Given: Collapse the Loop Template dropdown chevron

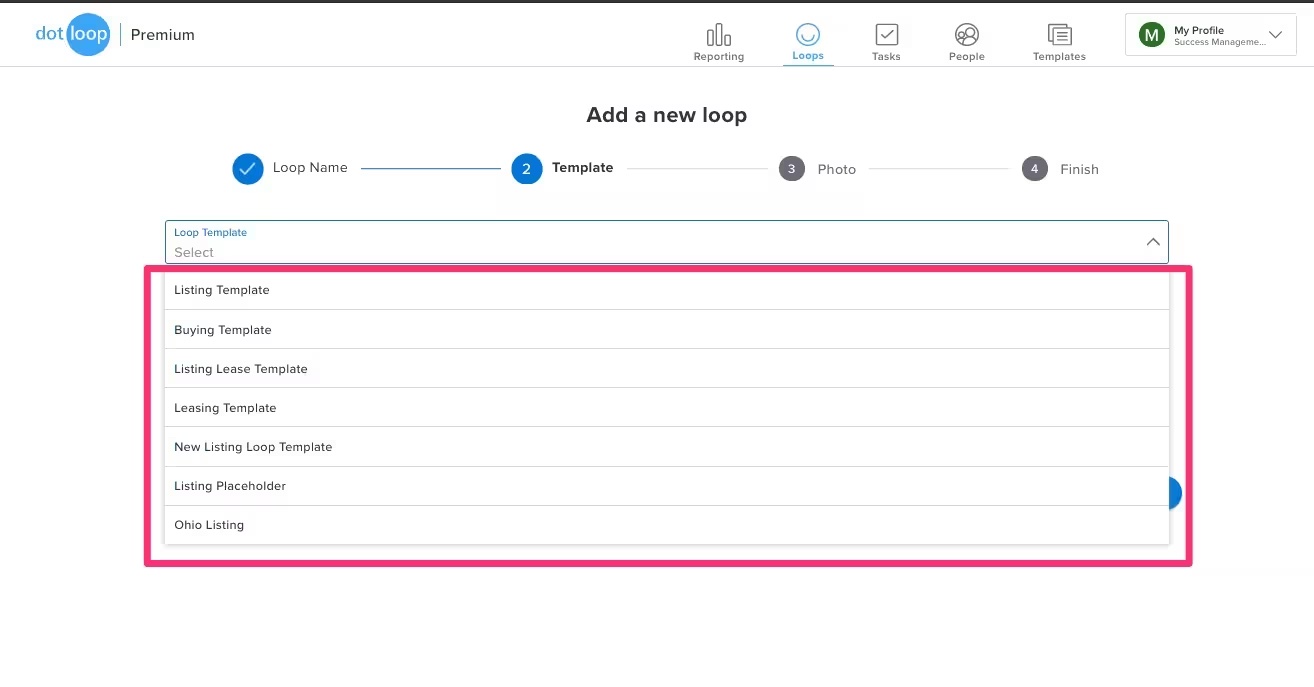Looking at the screenshot, I should click(1152, 242).
